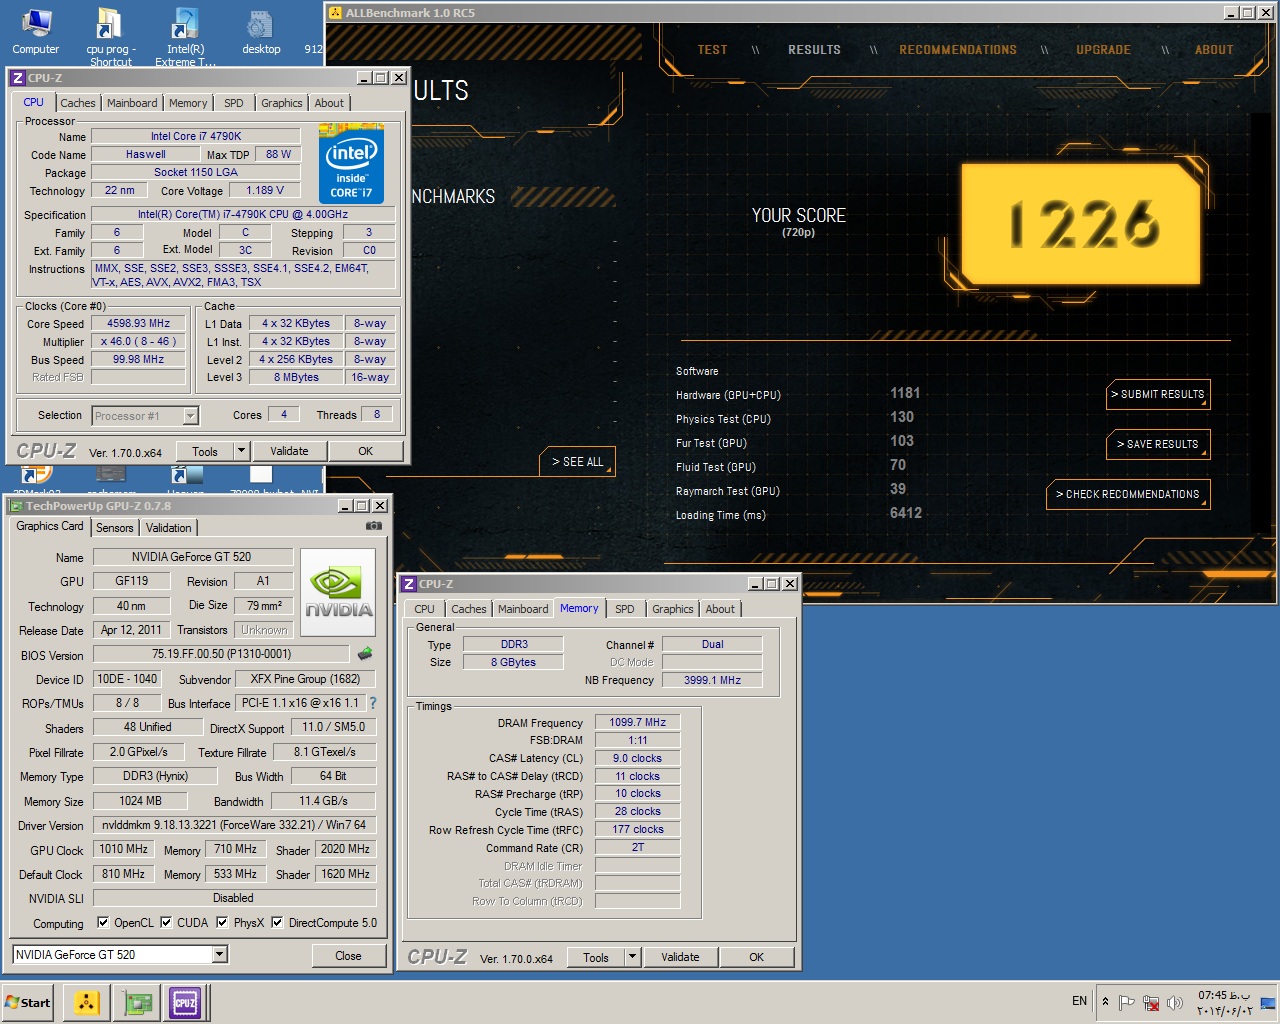Toggle the PhysX checkbox

tap(222, 922)
